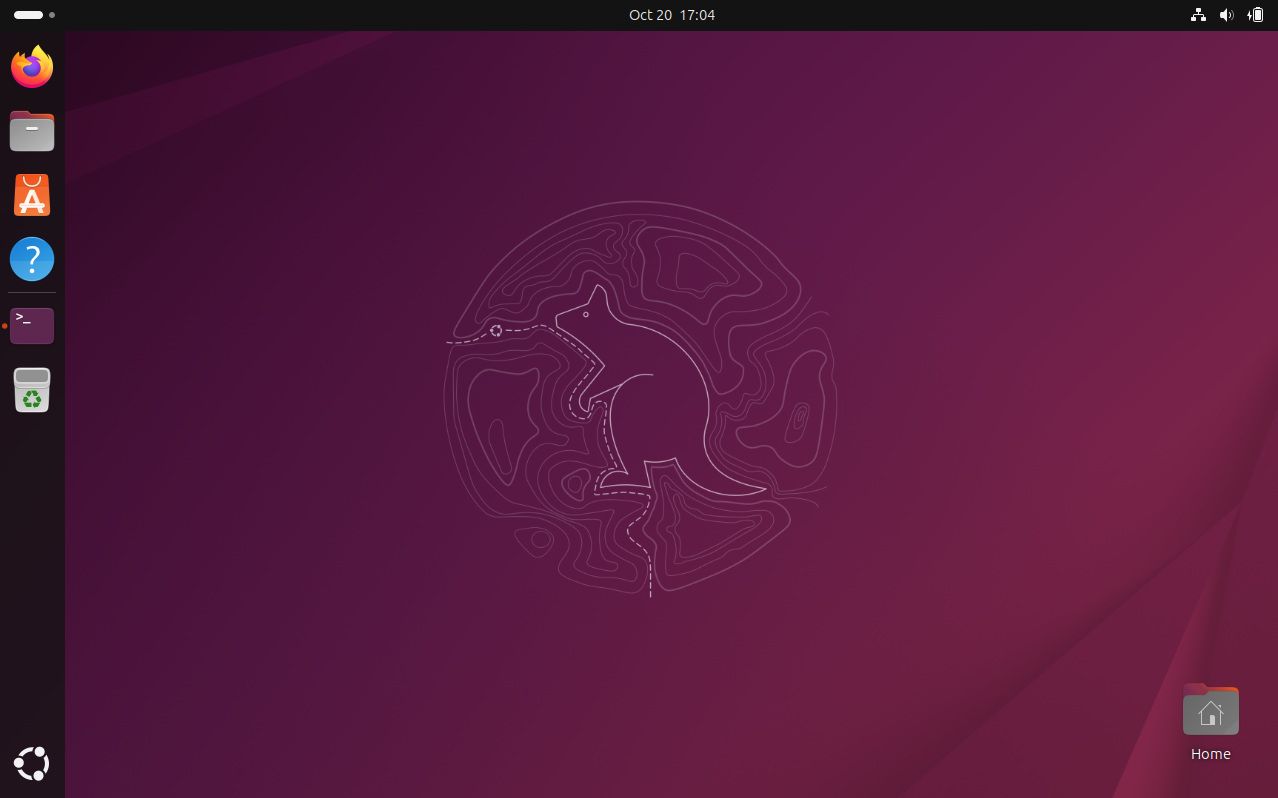Click Terminal's running-app indicator dot
The height and width of the screenshot is (798, 1278).
pyautogui.click(x=4, y=325)
